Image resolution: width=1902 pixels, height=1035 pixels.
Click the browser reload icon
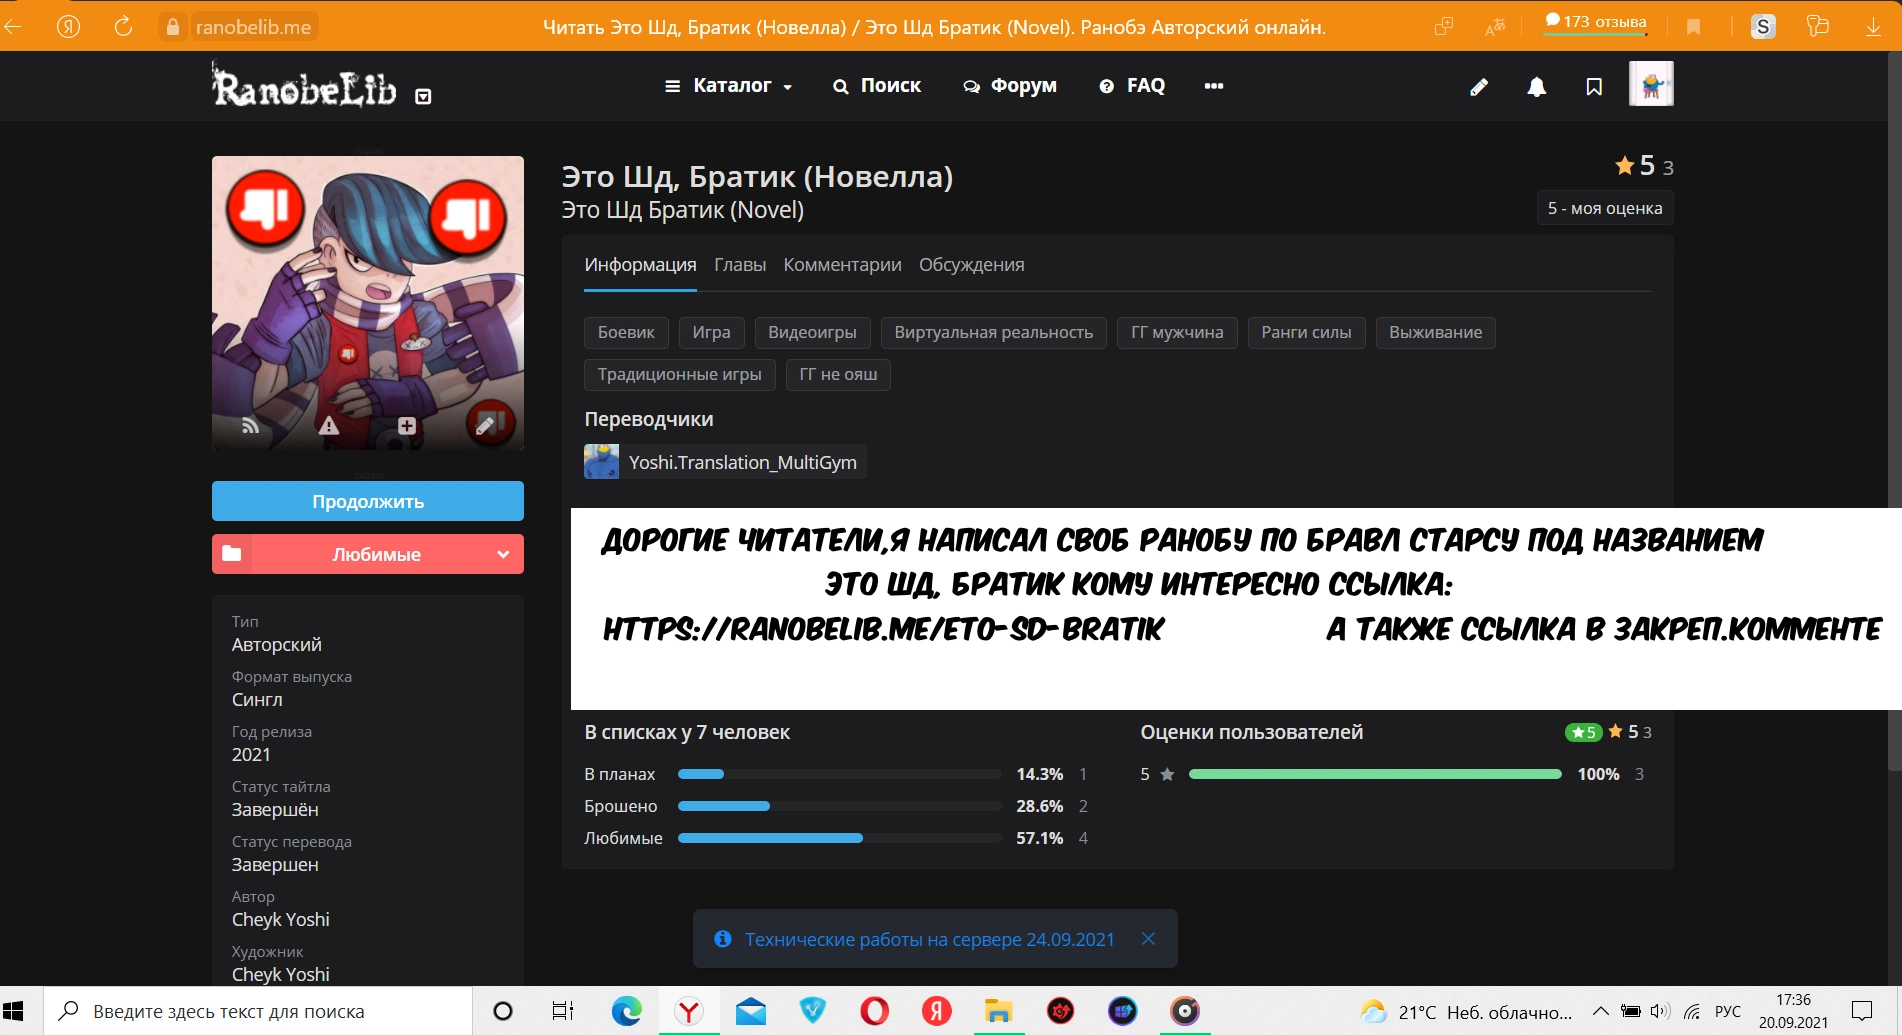tap(123, 27)
